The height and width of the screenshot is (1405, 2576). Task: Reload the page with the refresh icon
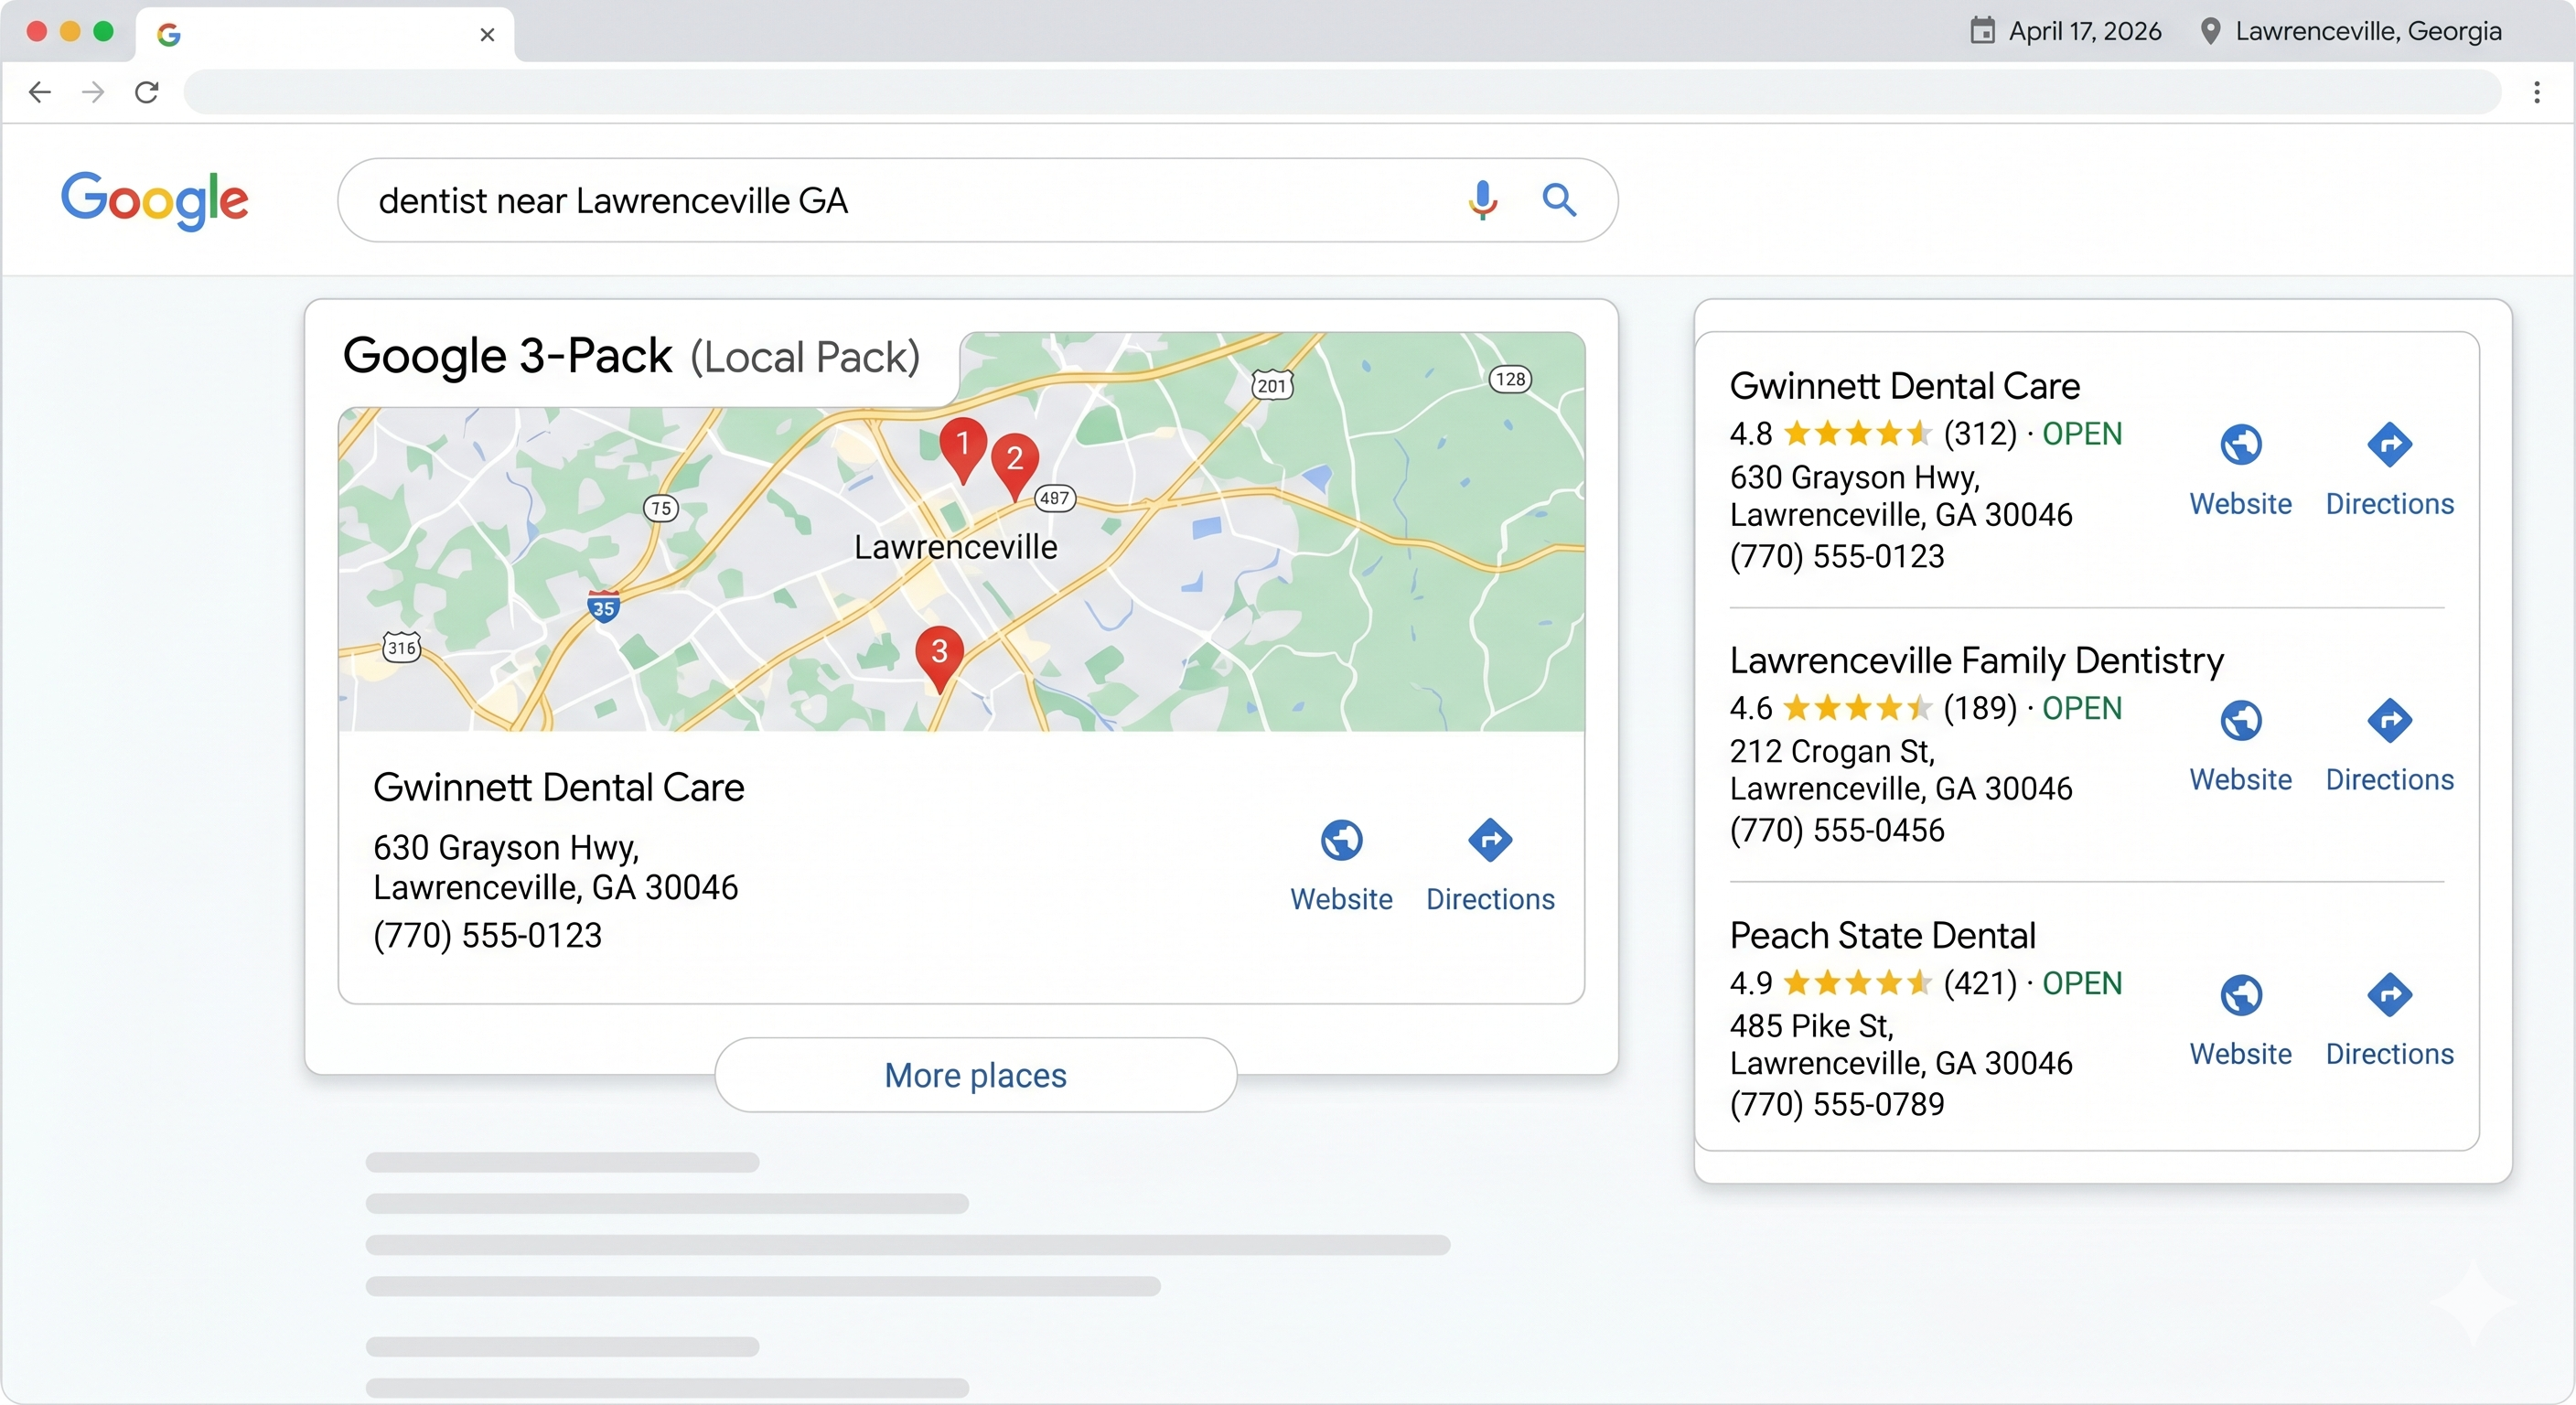pos(147,93)
